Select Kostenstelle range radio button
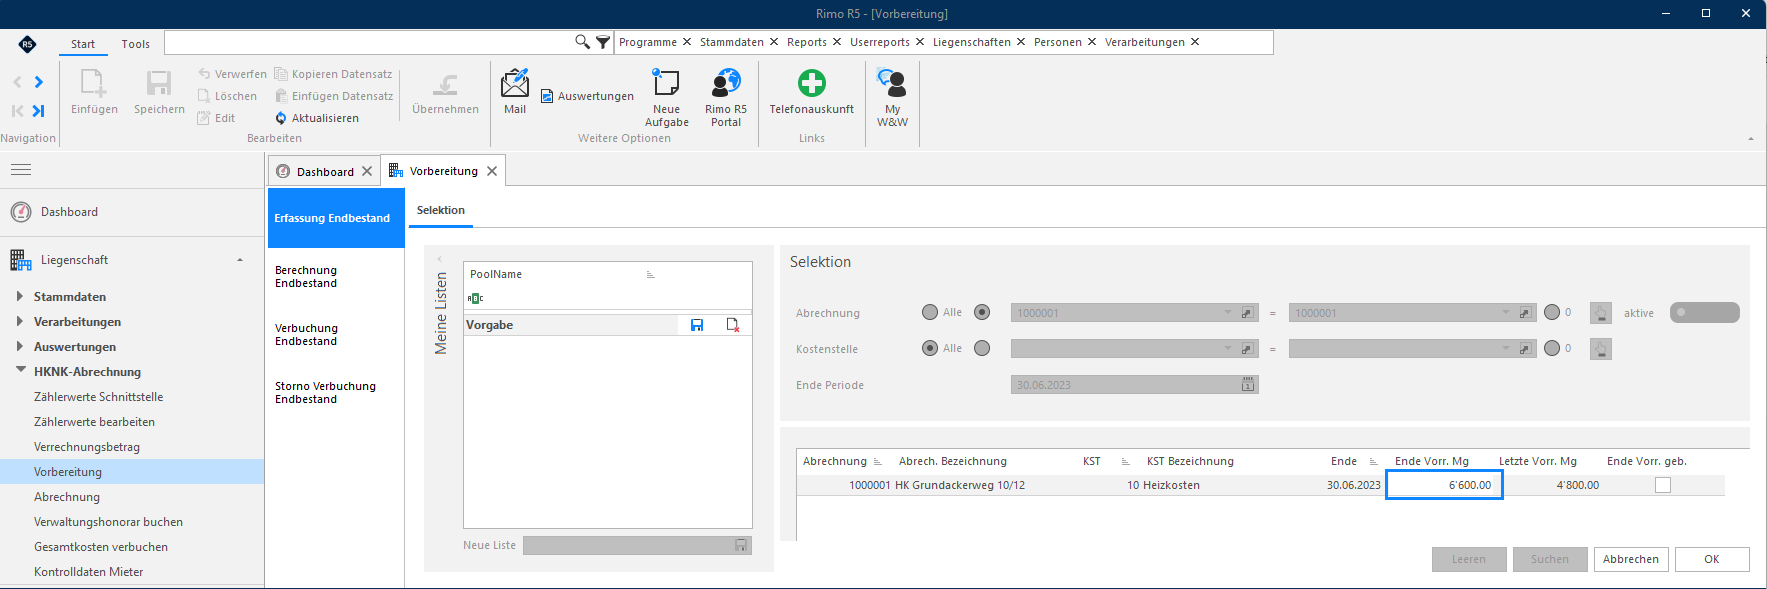This screenshot has width=1767, height=589. pyautogui.click(x=982, y=348)
